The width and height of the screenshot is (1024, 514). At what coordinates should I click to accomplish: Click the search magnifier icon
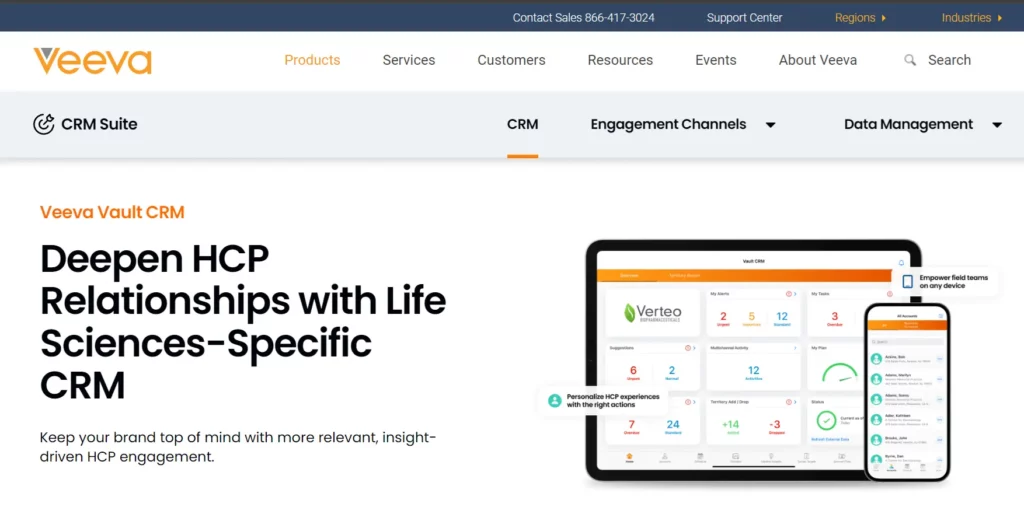coord(910,60)
